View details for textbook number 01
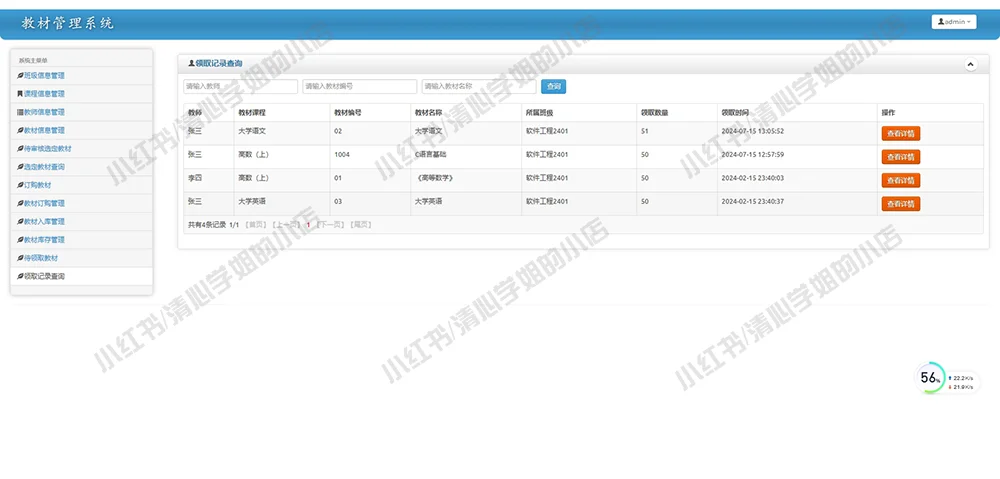Screen dimensions: 1000x479 901,181
